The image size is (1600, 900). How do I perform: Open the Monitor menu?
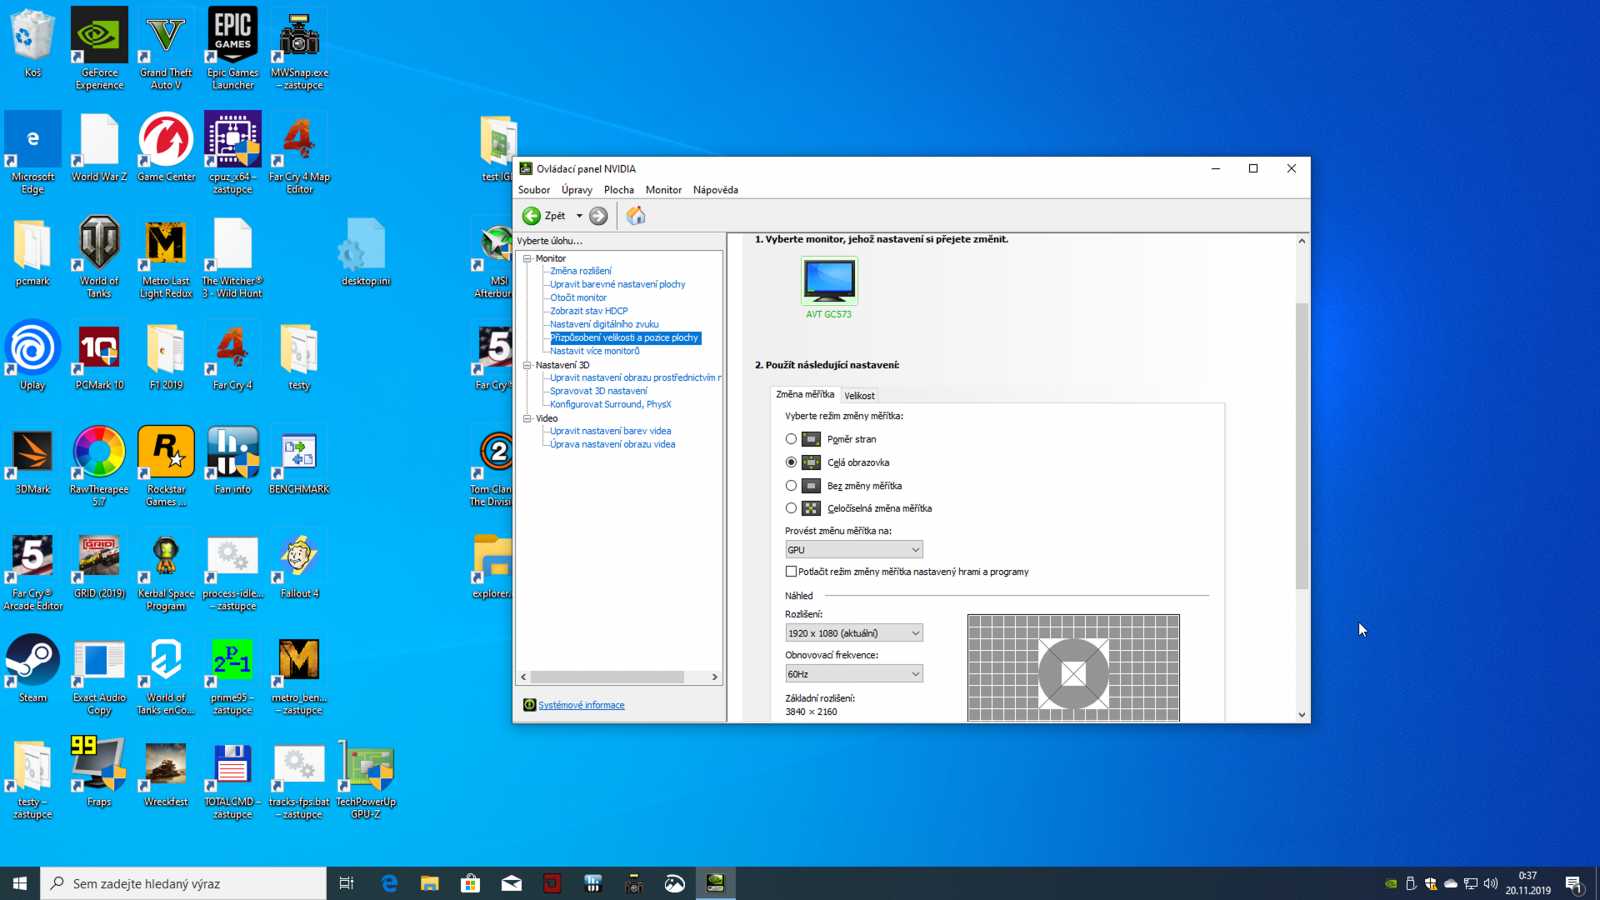point(663,190)
